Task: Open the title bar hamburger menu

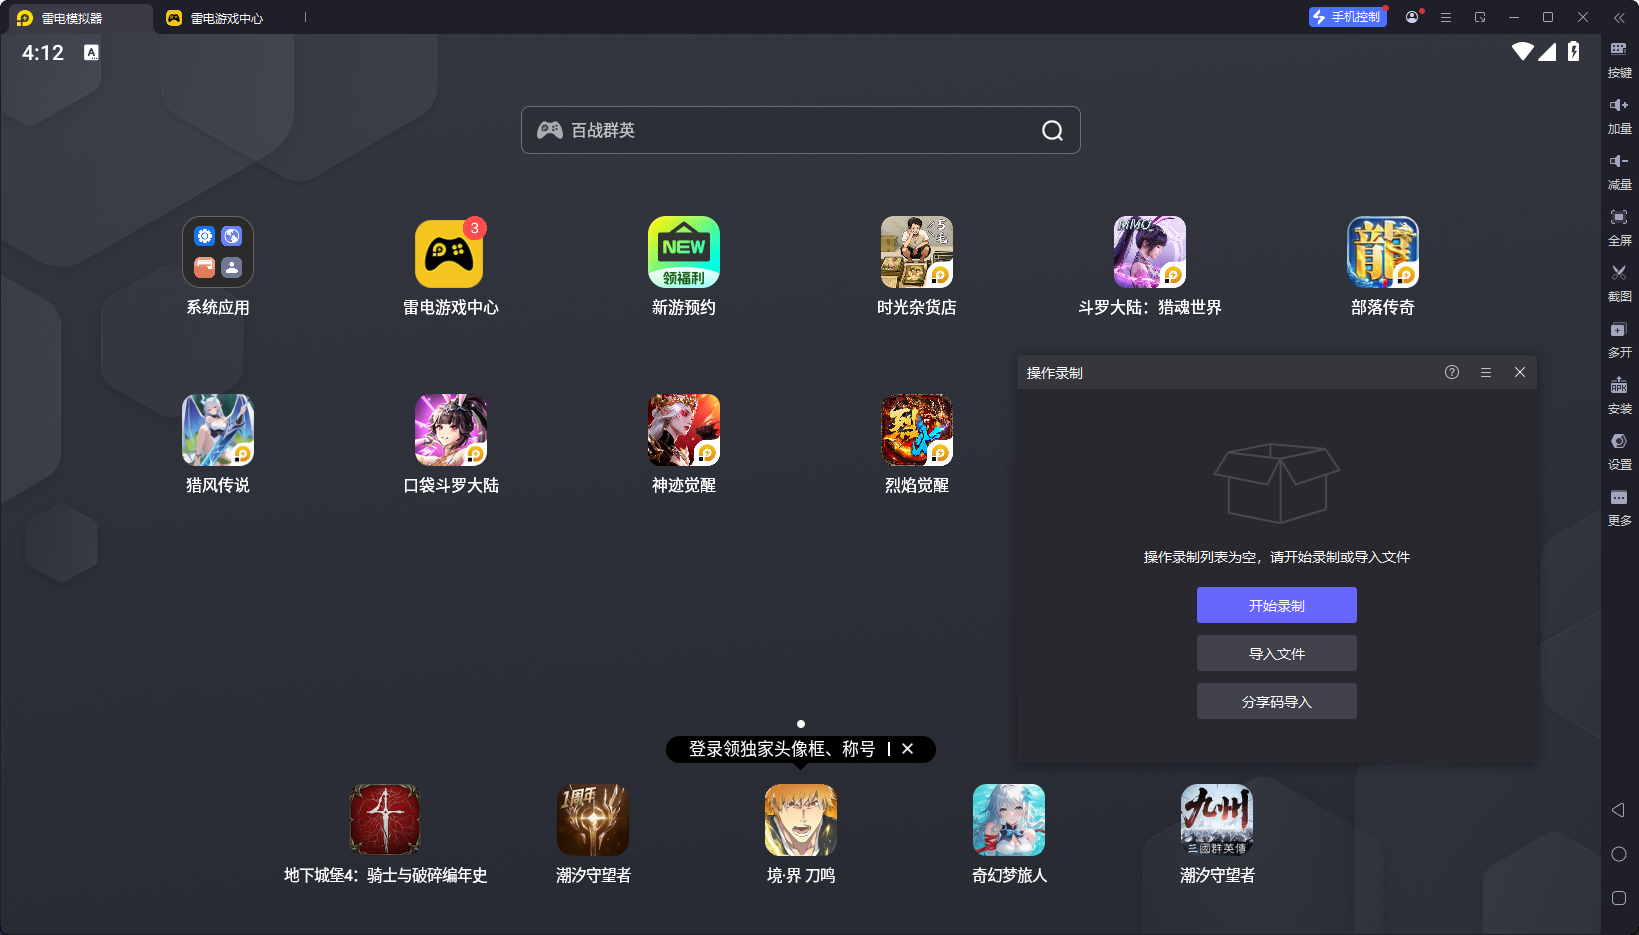Action: (x=1446, y=17)
